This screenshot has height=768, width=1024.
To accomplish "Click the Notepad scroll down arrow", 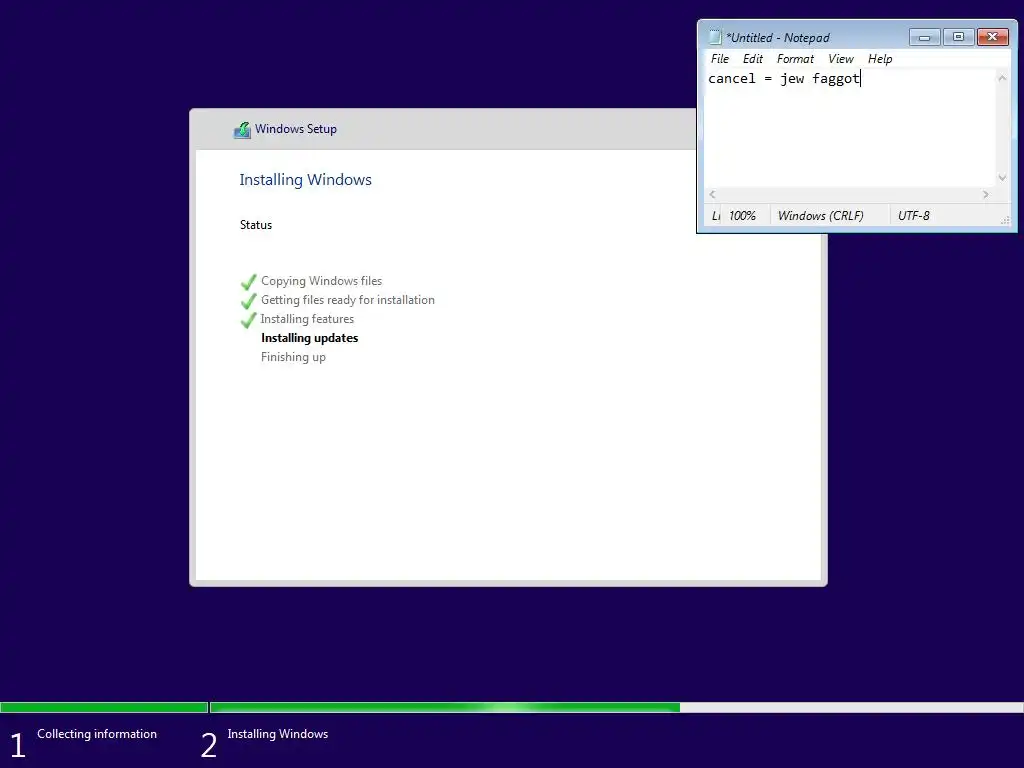I will pyautogui.click(x=1002, y=178).
